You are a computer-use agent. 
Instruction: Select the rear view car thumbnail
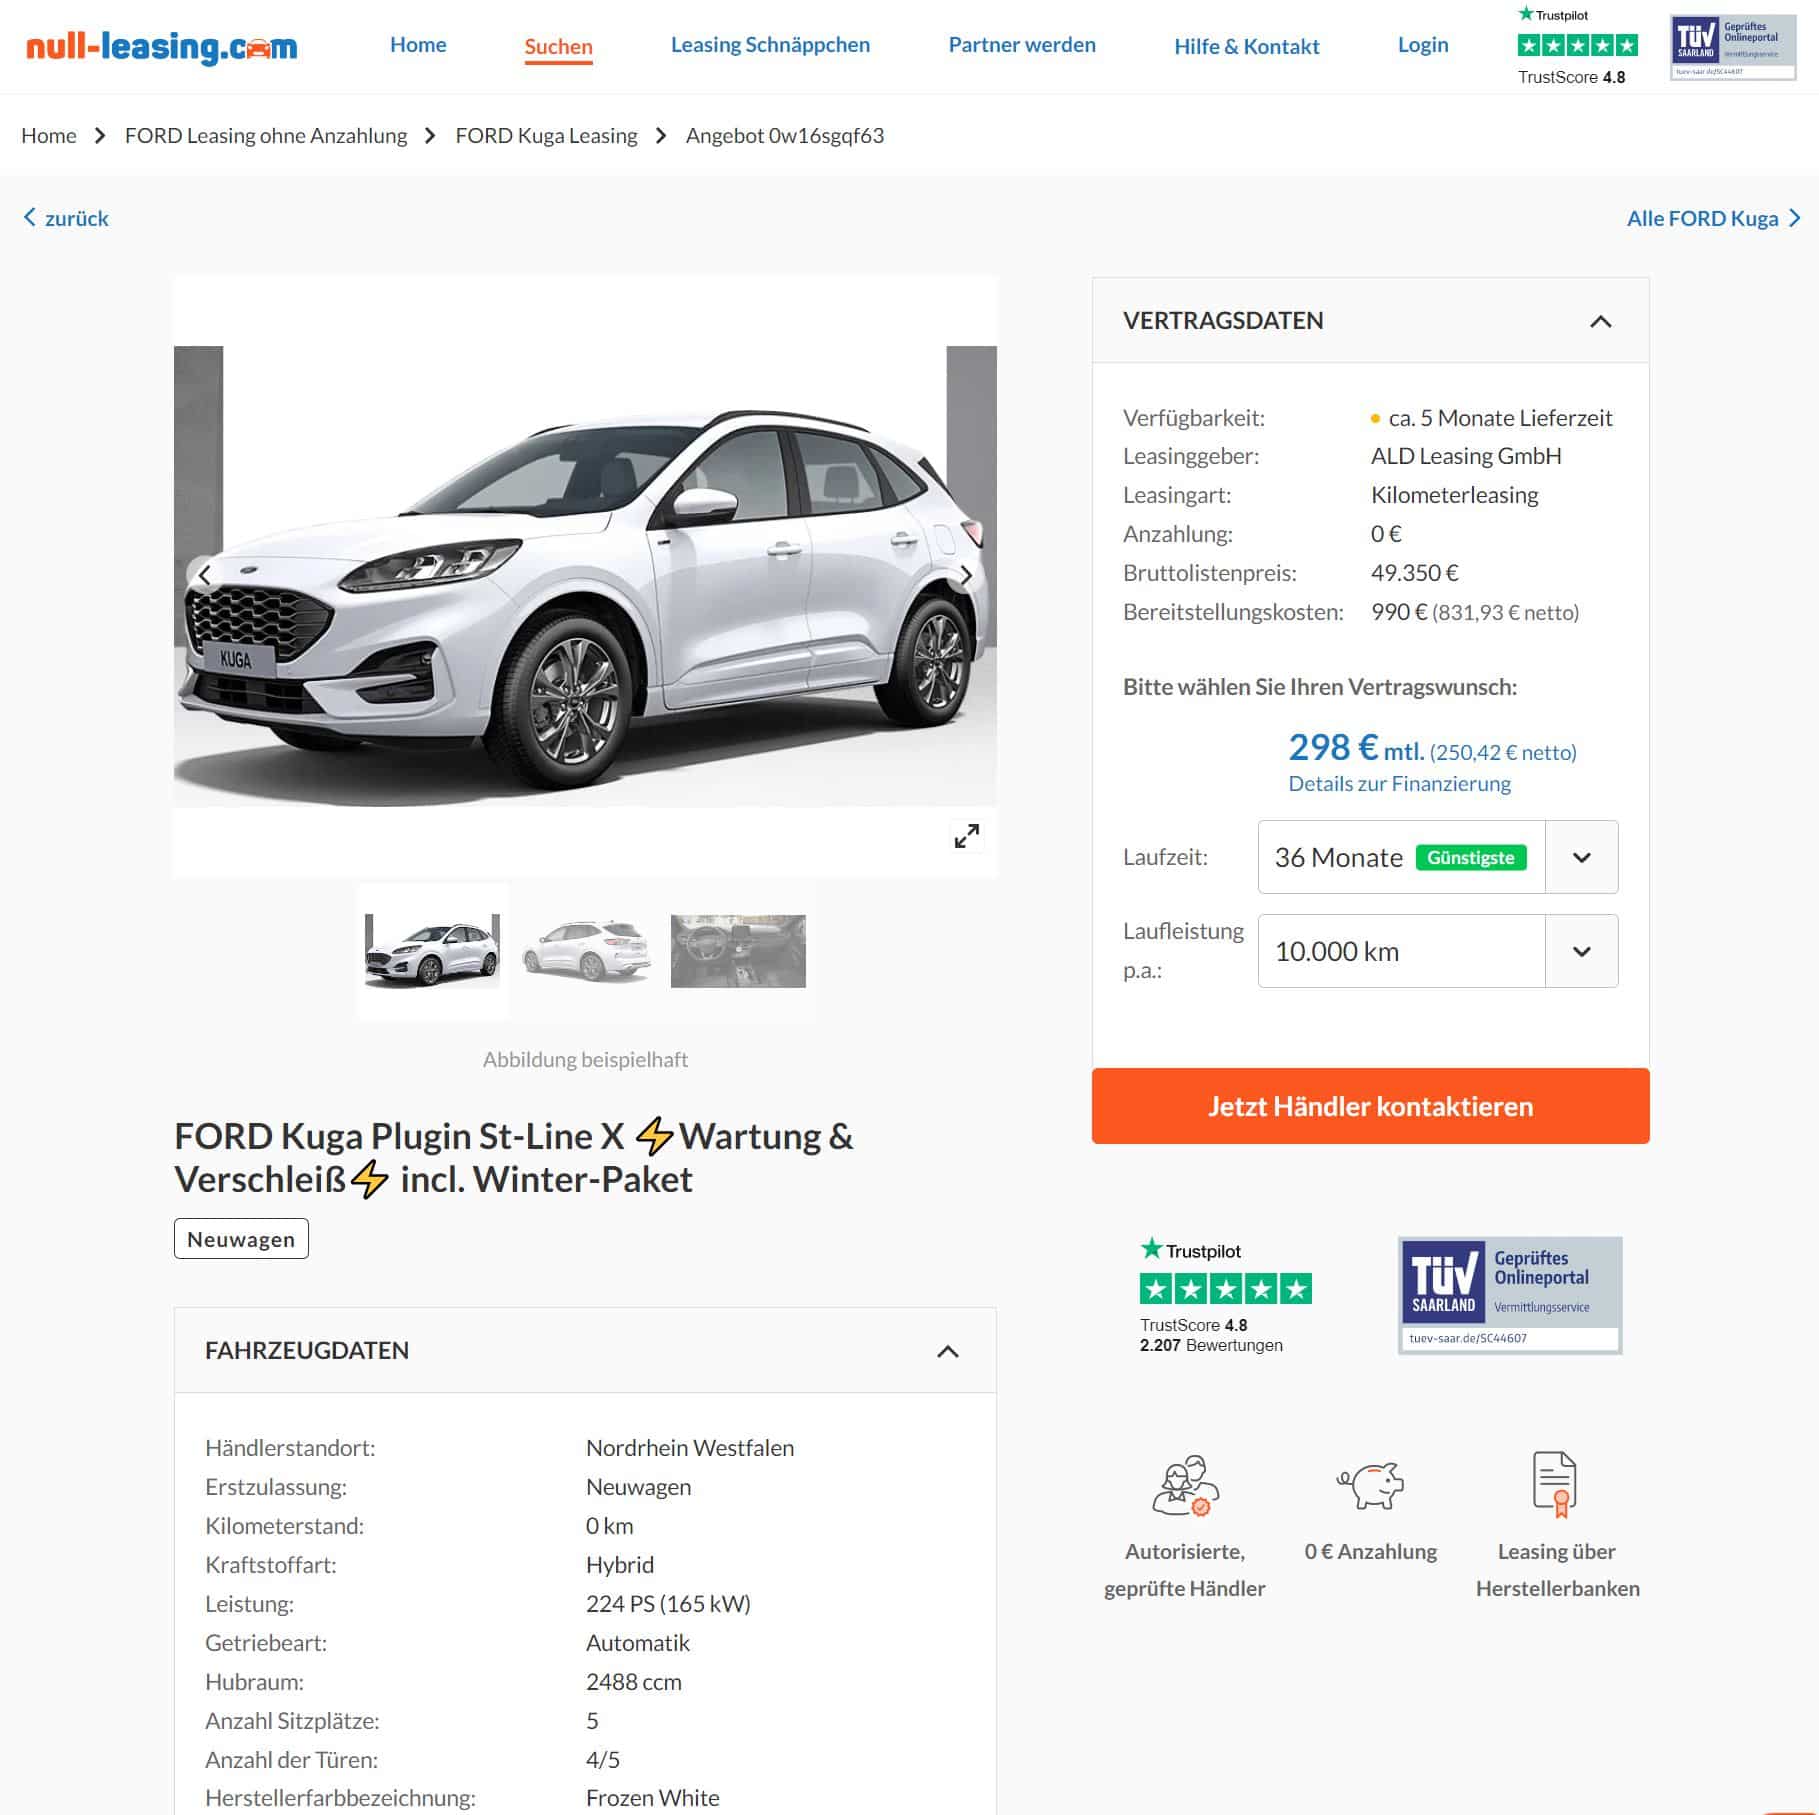585,951
